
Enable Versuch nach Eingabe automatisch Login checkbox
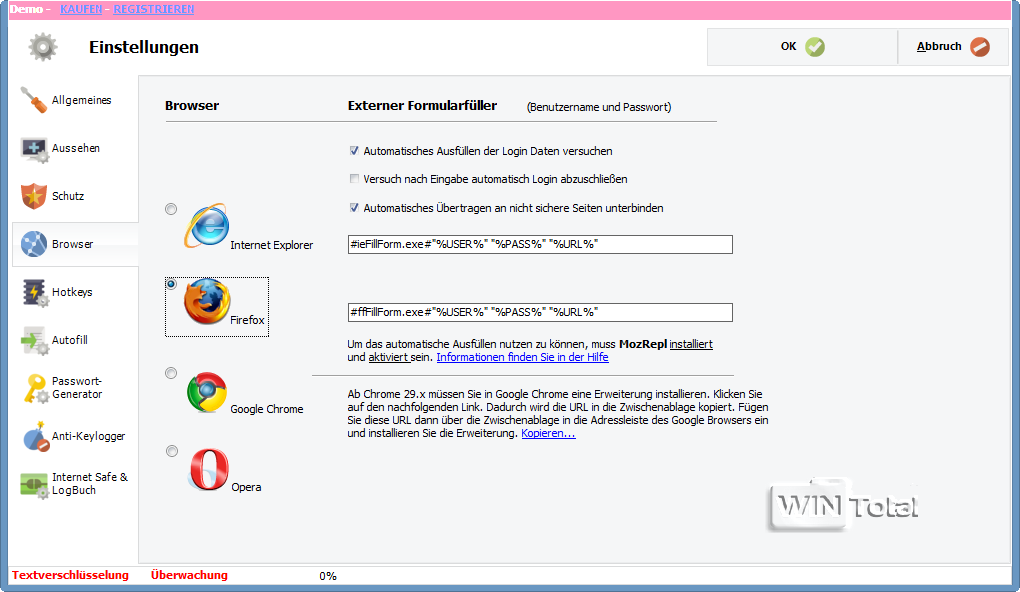pyautogui.click(x=354, y=179)
